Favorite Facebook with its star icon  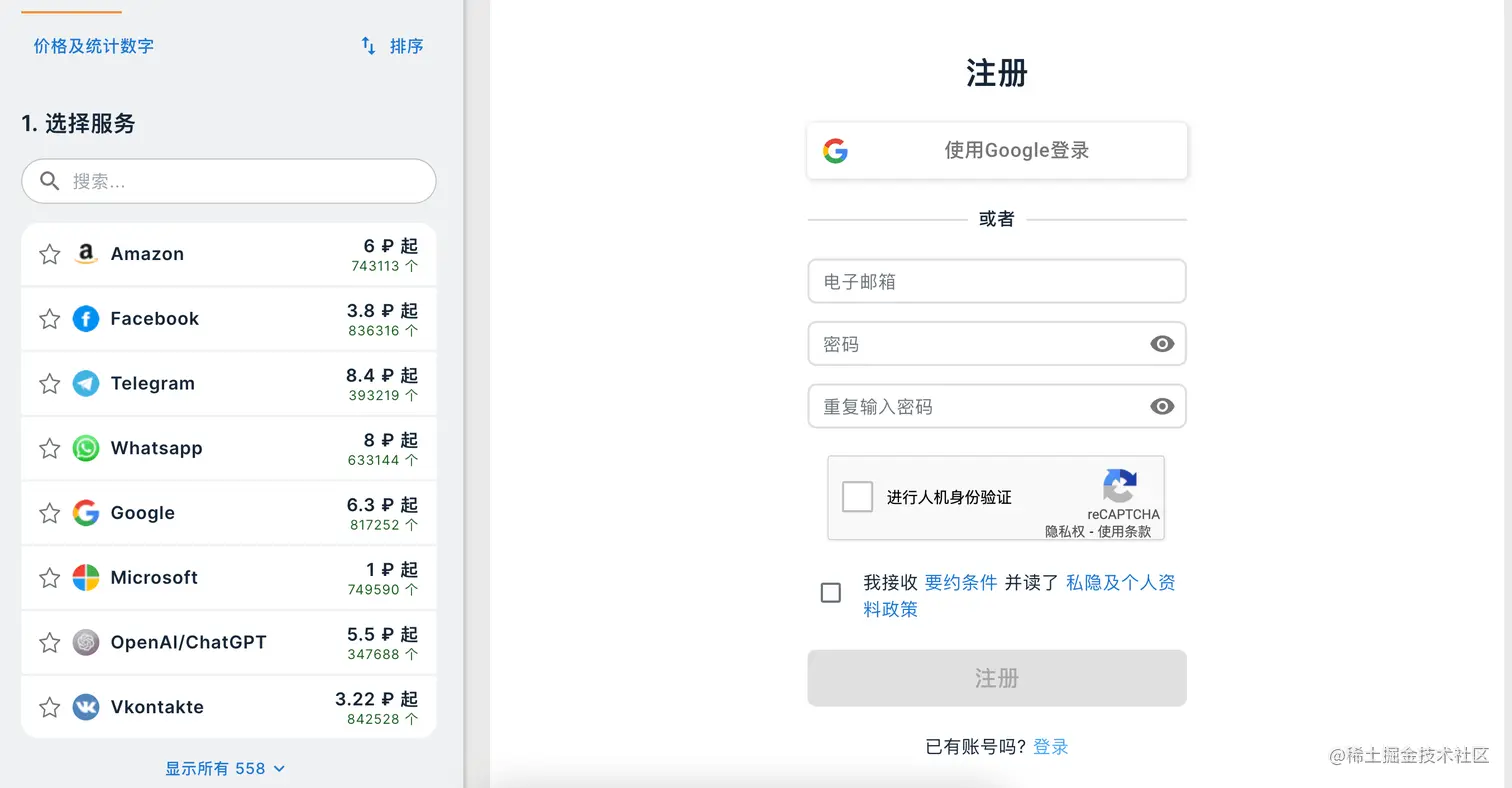point(49,319)
